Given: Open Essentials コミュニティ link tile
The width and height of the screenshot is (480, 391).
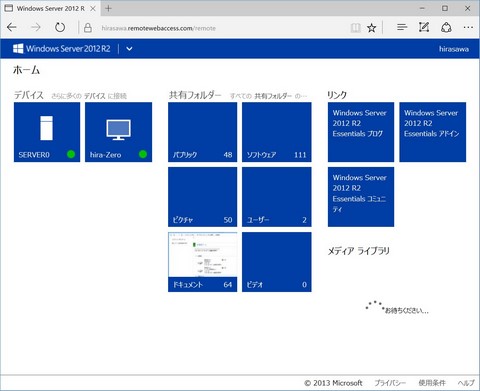Looking at the screenshot, I should coord(361,197).
